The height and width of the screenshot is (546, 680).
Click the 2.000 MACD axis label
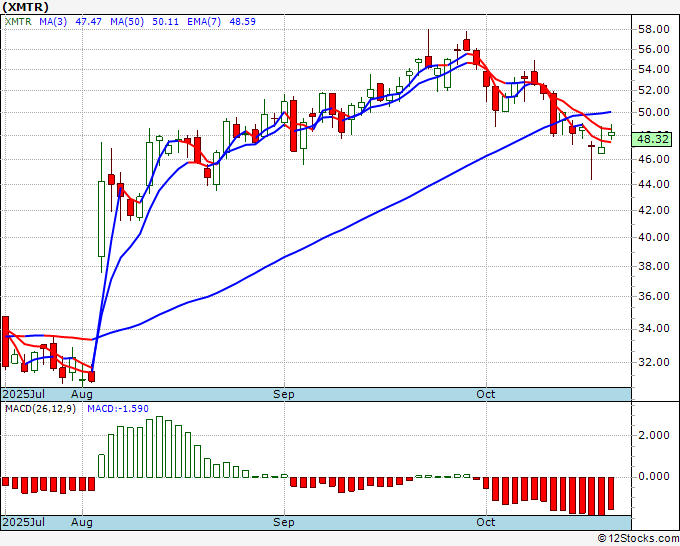point(654,435)
